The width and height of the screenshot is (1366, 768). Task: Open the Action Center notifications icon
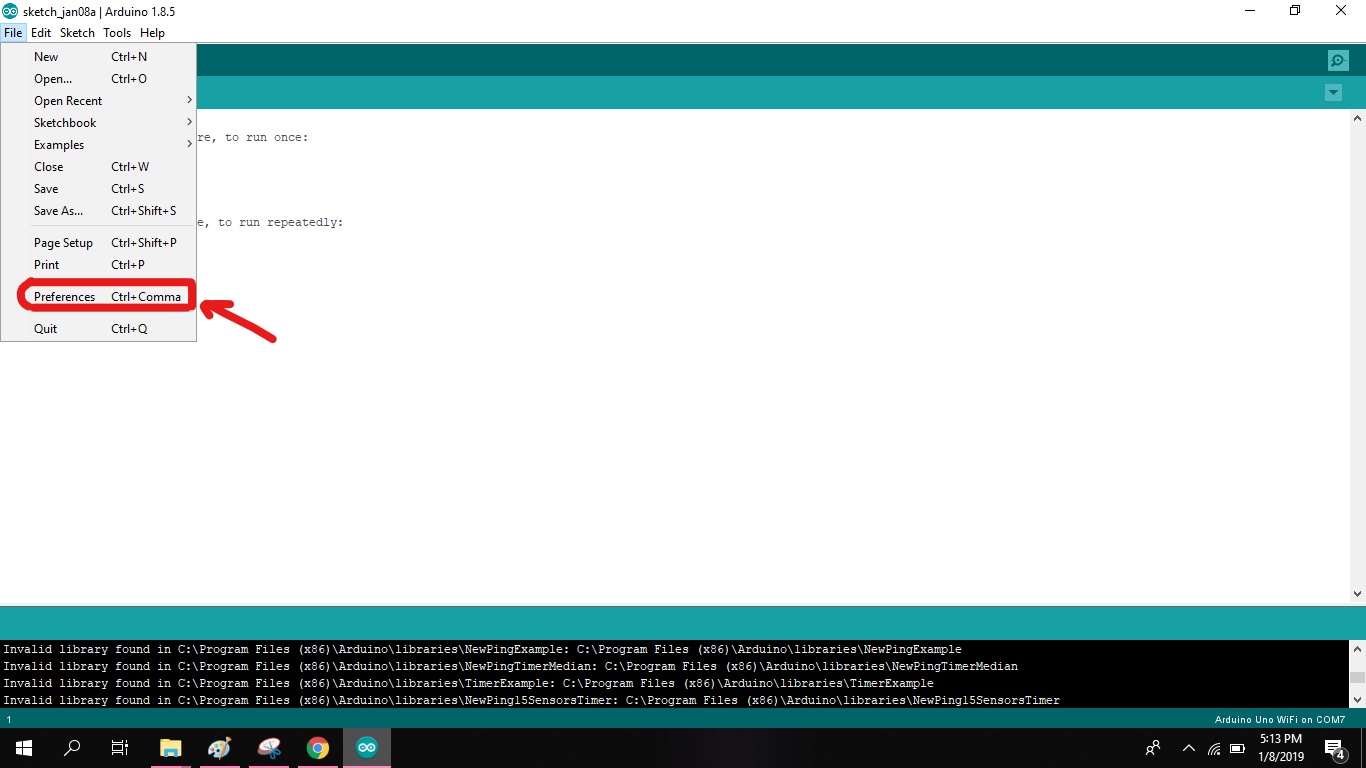coord(1335,748)
